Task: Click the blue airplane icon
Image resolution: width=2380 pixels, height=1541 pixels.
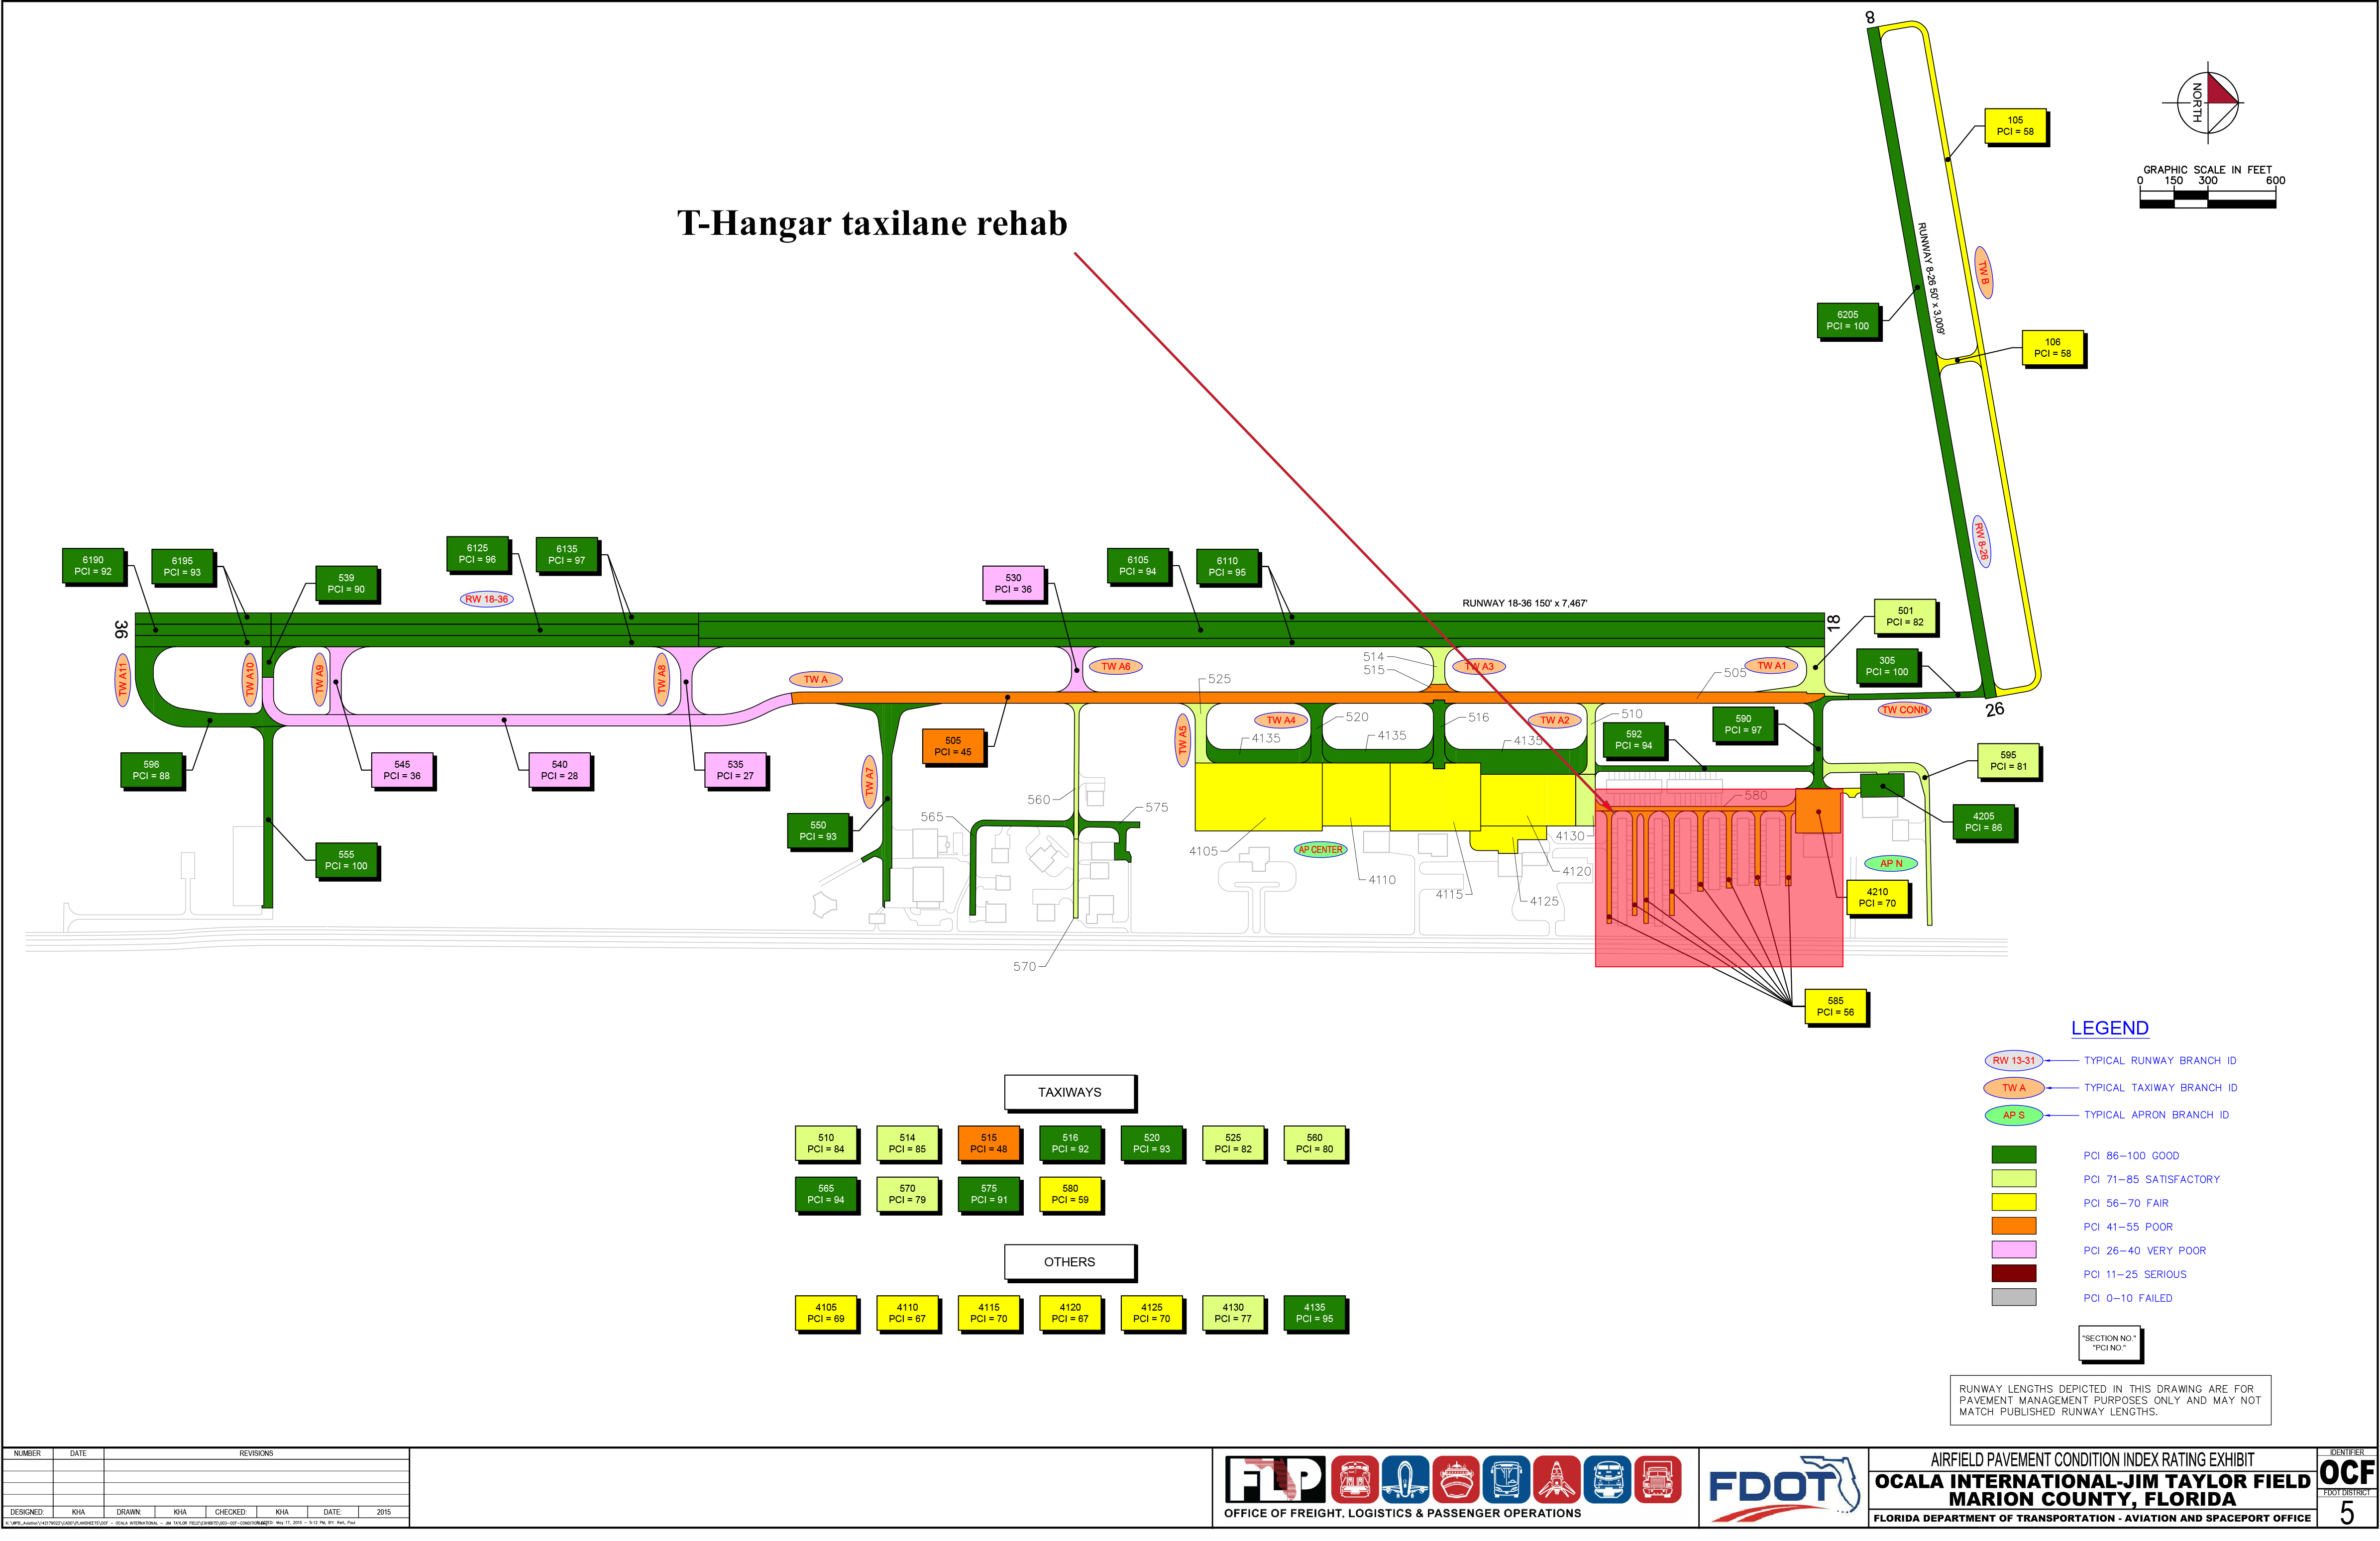Action: point(1405,1479)
